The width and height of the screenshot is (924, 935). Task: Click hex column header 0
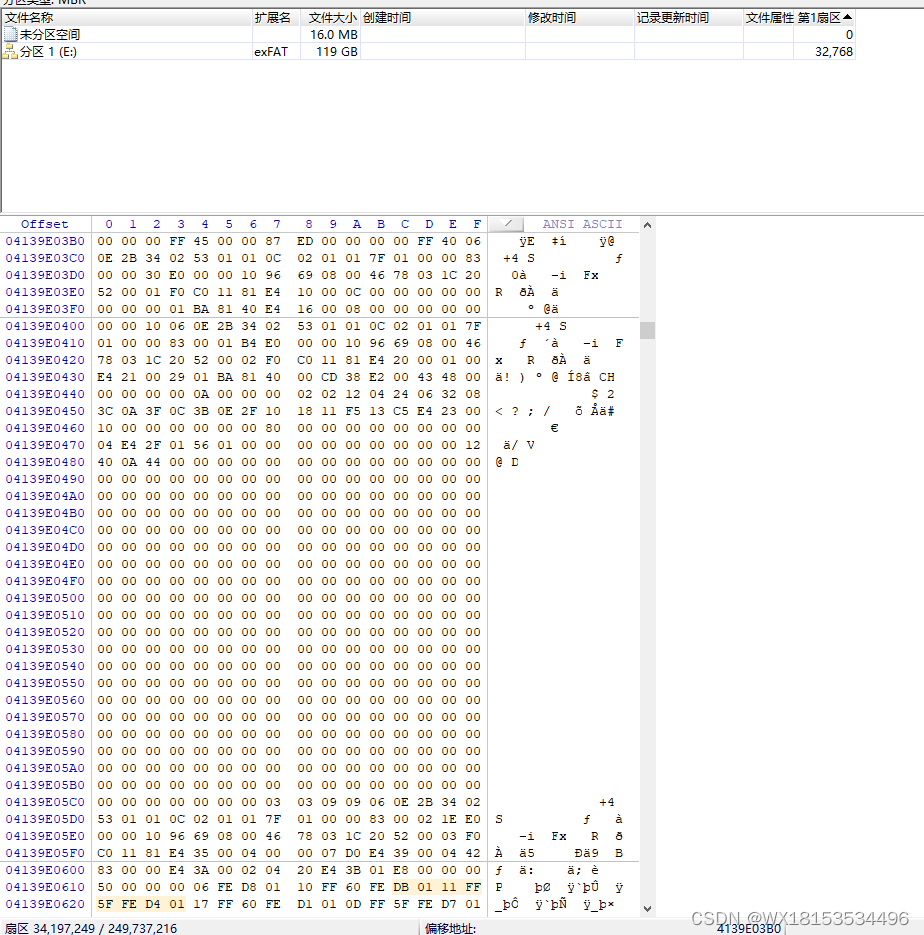tap(108, 224)
